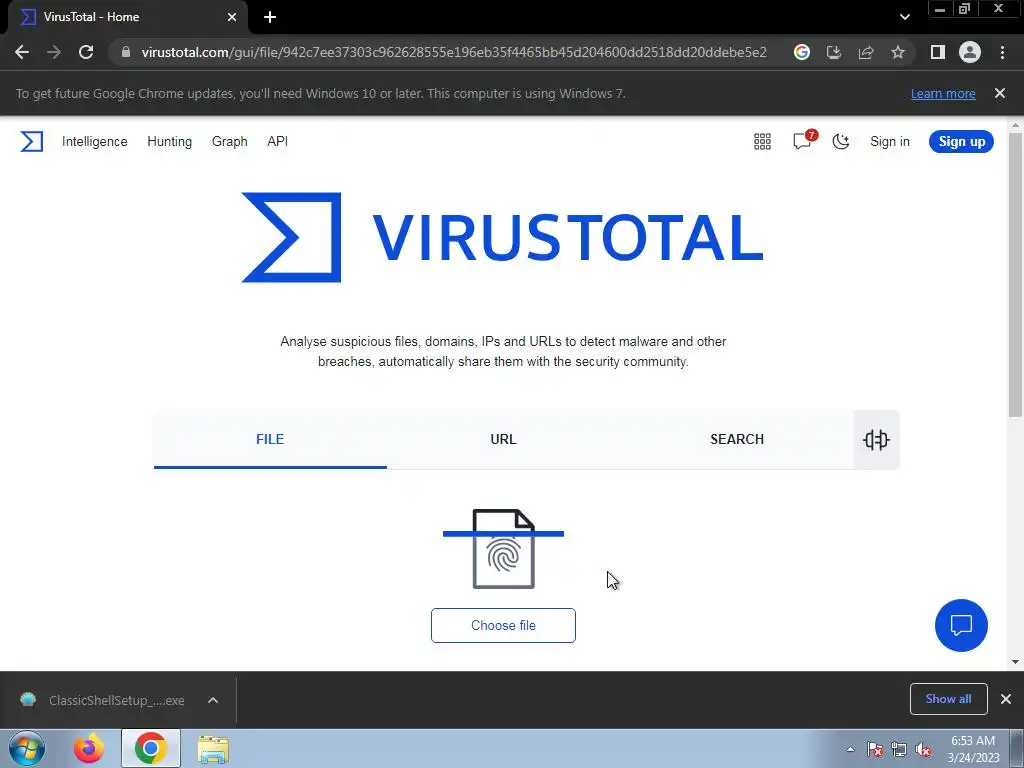1024x768 pixels.
Task: Click the page vertical scrollbar thumb
Action: [x=1015, y=274]
